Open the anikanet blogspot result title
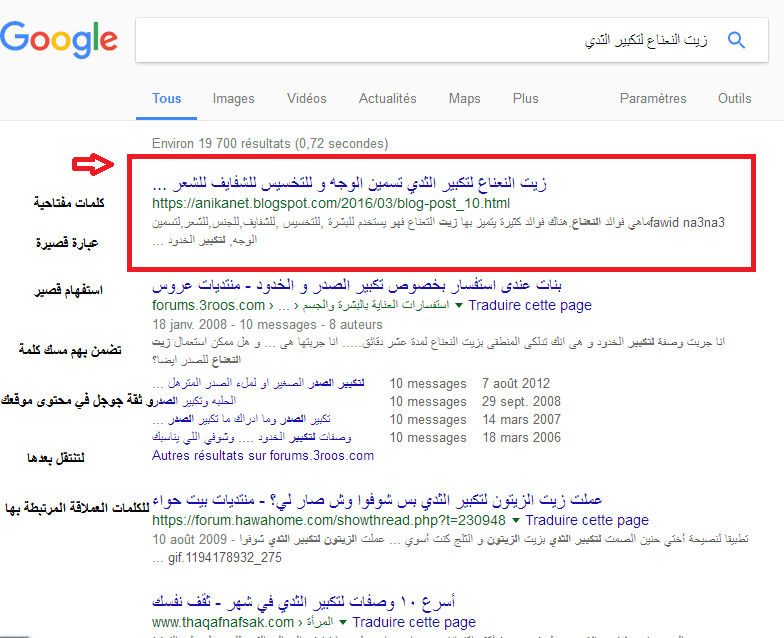 point(349,183)
